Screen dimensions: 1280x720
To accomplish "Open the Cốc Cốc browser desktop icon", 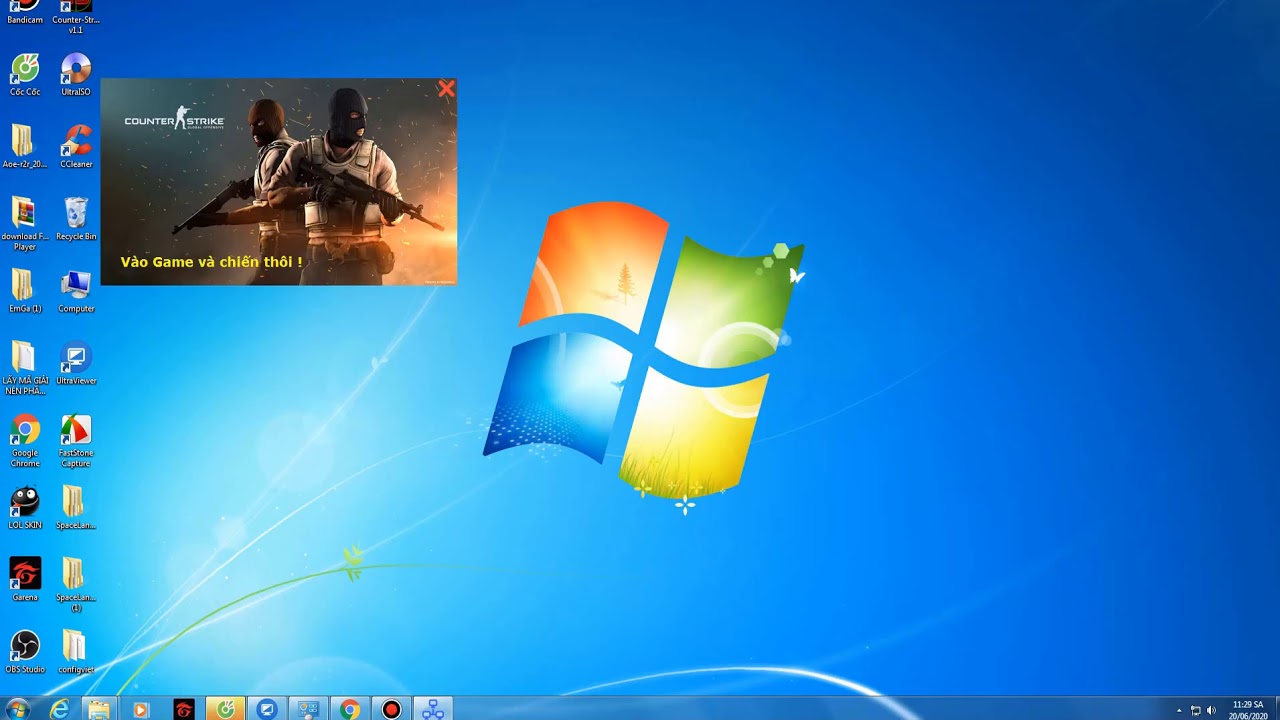I will coord(25,71).
